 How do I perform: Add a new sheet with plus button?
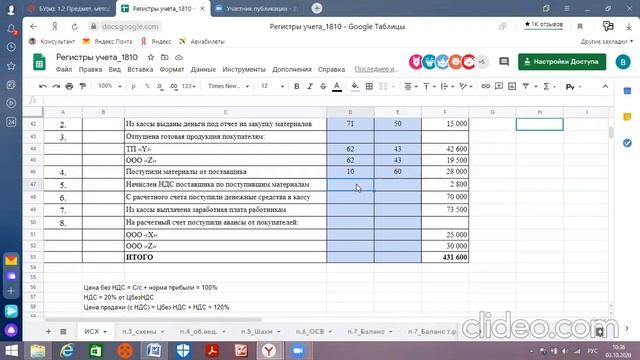[x=49, y=331]
